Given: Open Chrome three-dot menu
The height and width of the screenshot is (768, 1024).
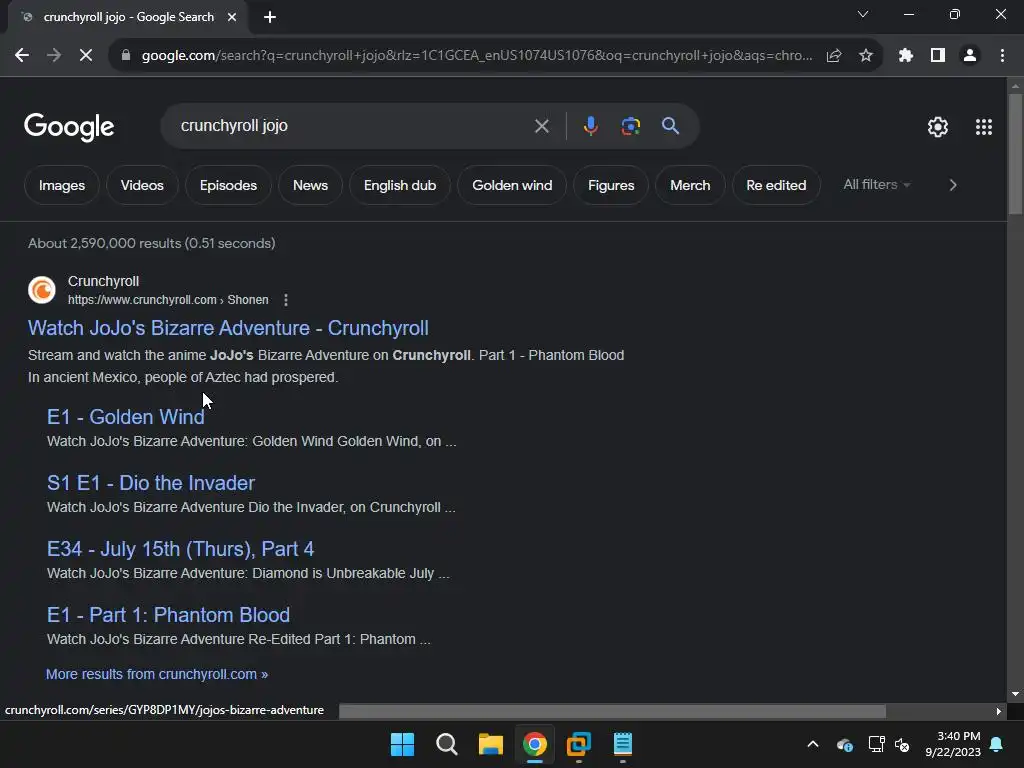Looking at the screenshot, I should click(x=1002, y=56).
